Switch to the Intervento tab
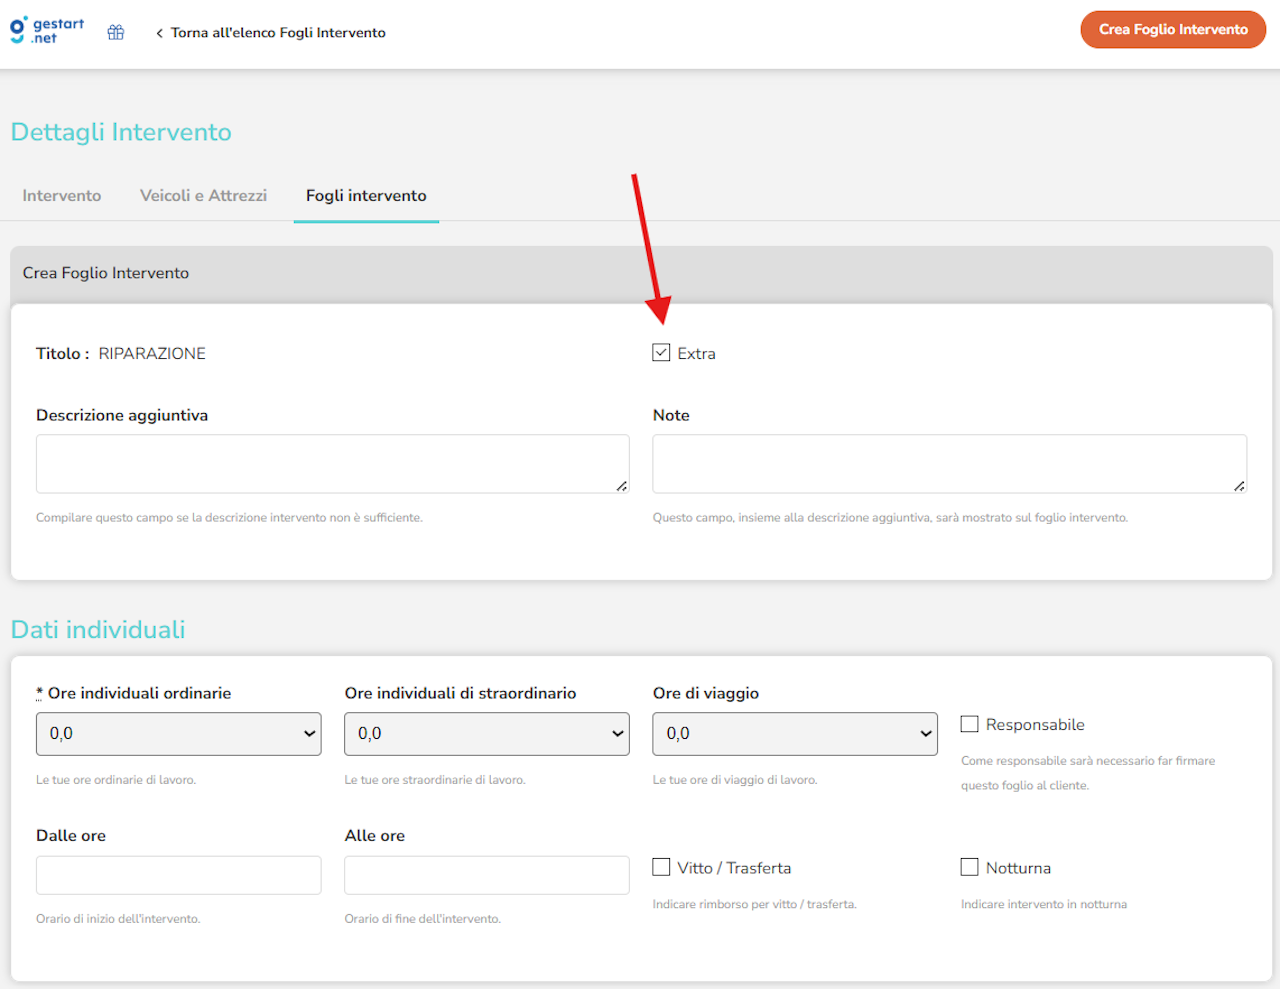 coord(62,196)
